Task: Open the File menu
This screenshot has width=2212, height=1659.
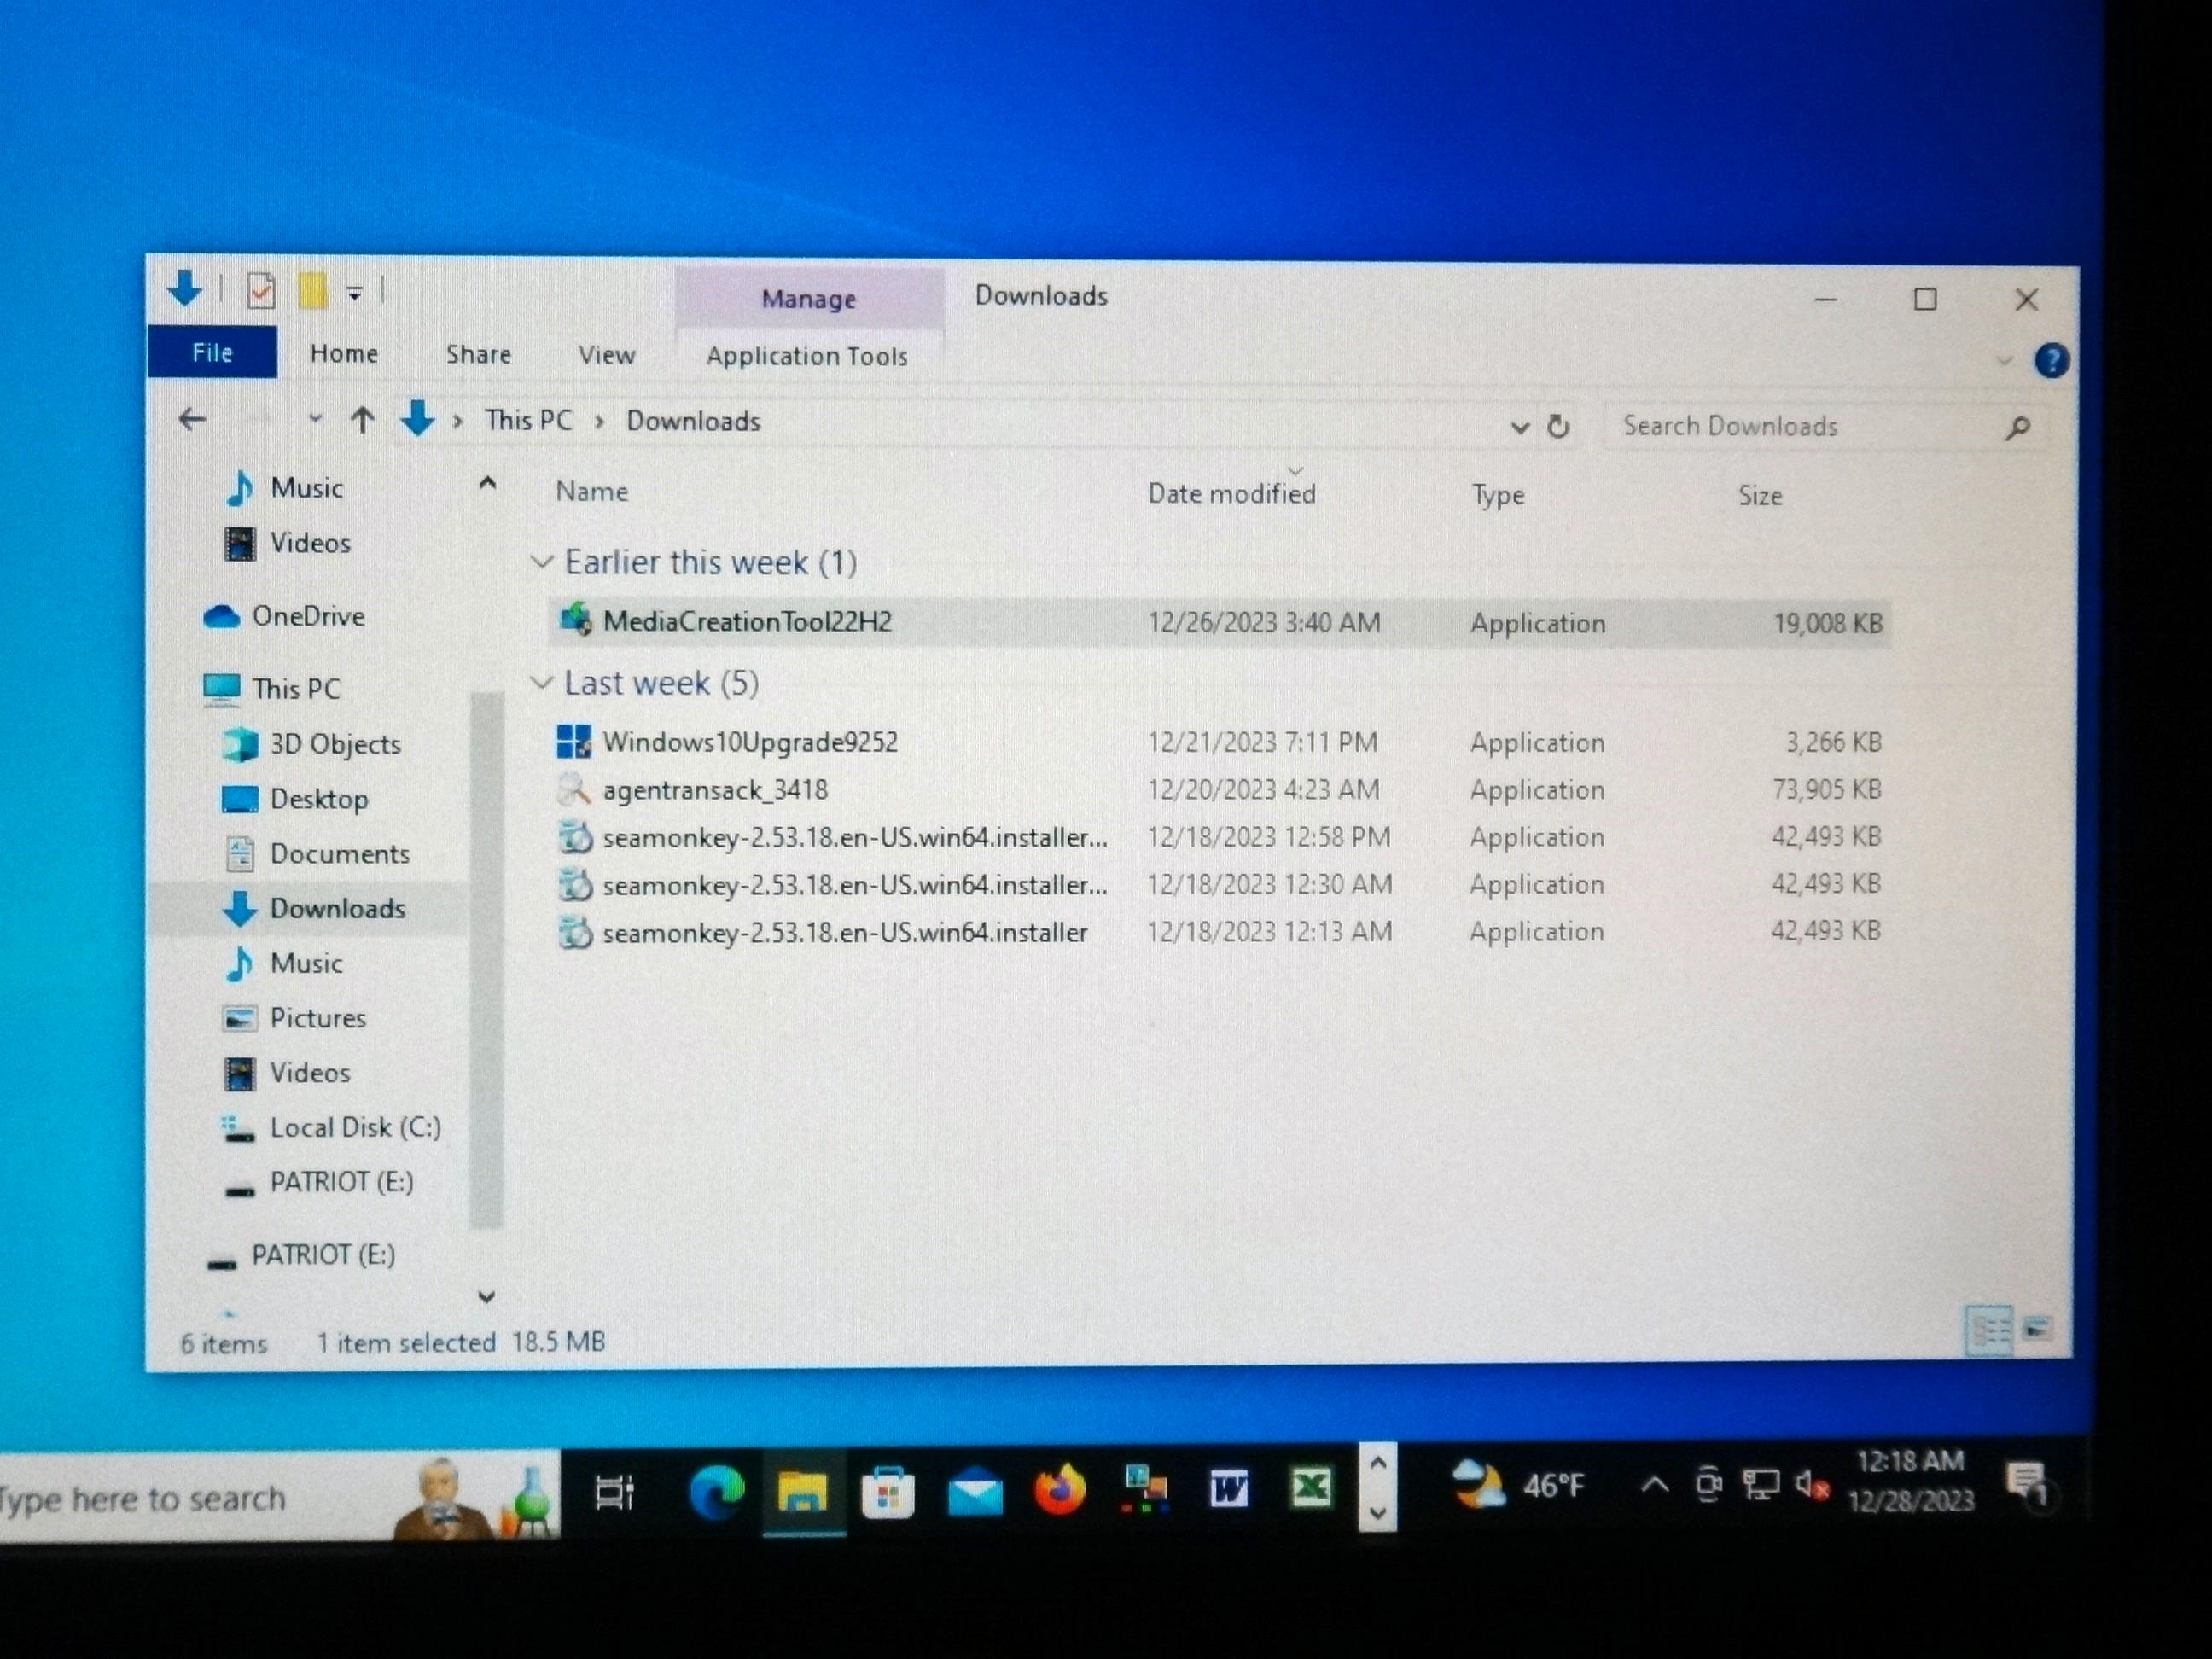Action: point(212,352)
